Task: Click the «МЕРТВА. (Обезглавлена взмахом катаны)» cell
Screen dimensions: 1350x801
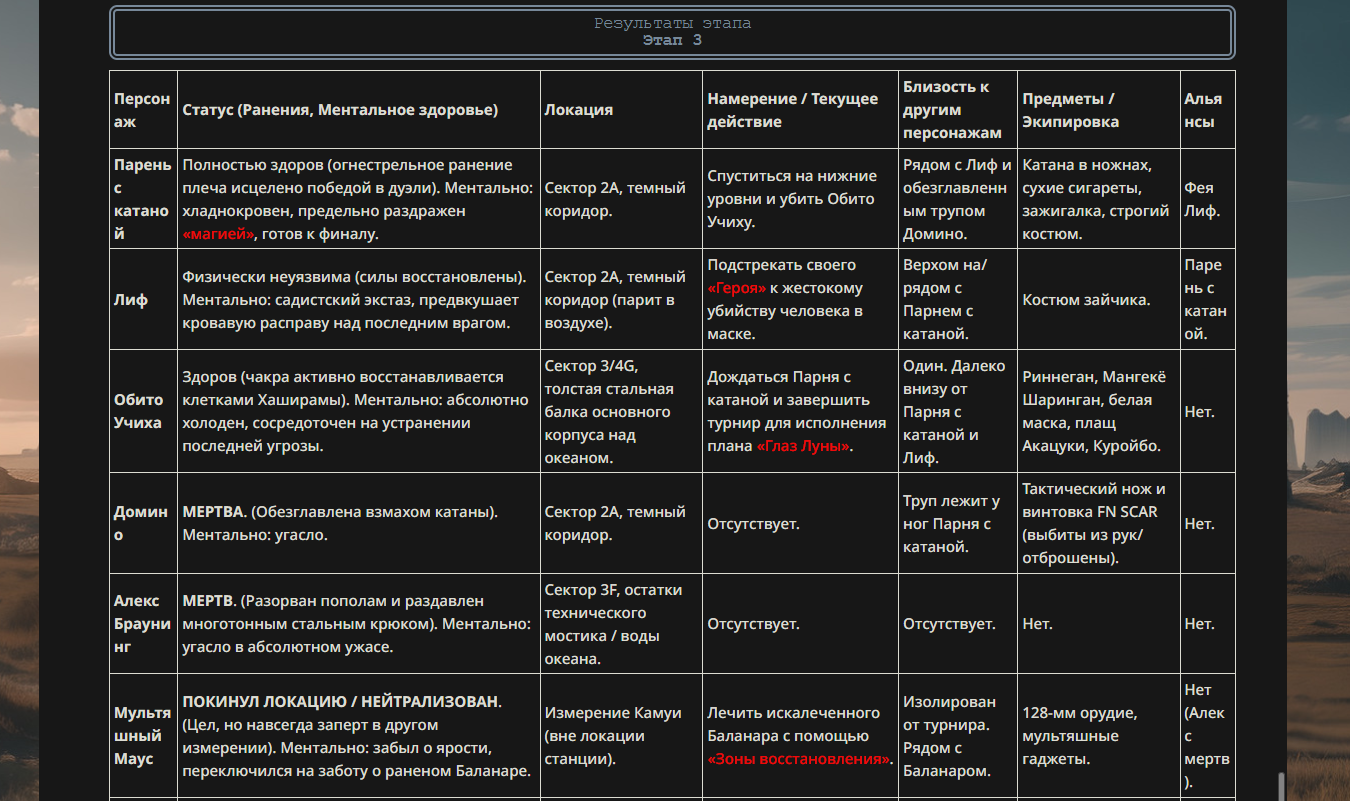Action: [x=359, y=524]
